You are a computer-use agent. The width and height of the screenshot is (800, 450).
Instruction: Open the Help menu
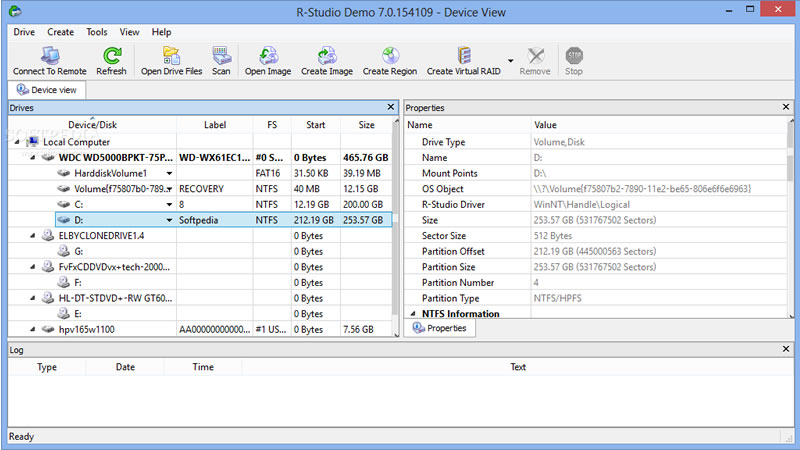161,32
